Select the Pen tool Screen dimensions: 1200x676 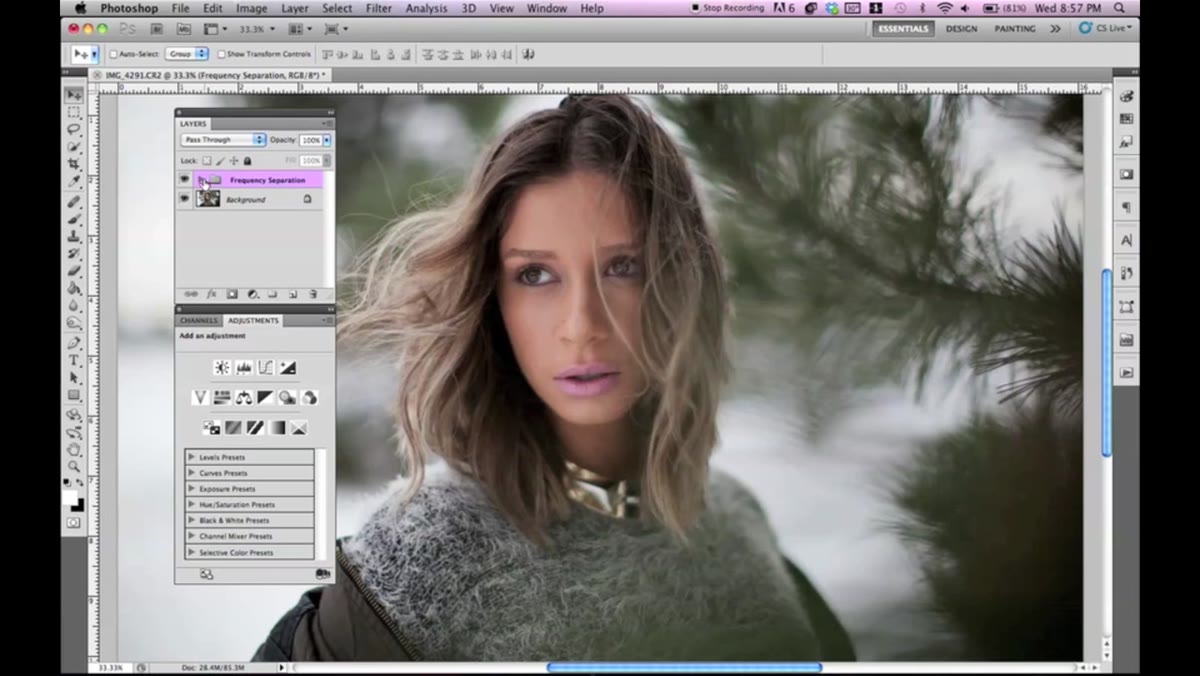point(74,342)
